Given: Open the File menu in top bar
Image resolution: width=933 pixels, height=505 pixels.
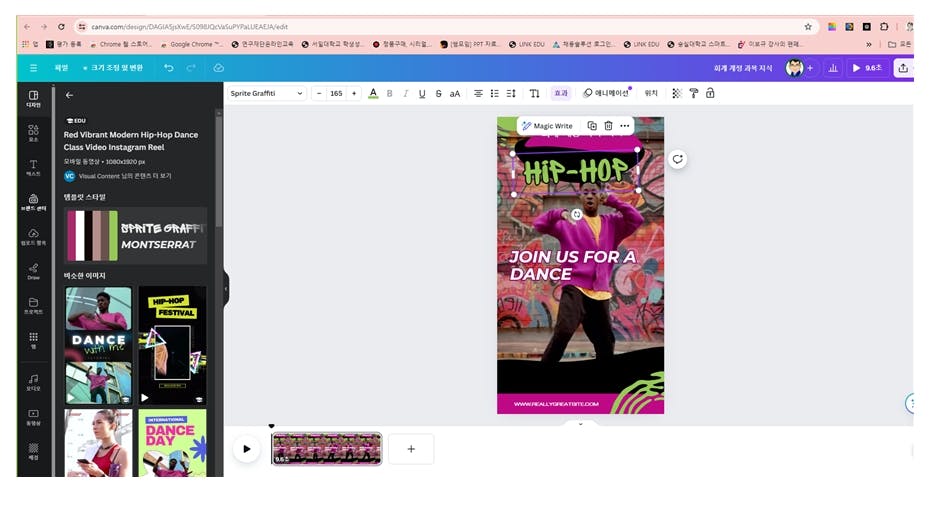Looking at the screenshot, I should (61, 68).
